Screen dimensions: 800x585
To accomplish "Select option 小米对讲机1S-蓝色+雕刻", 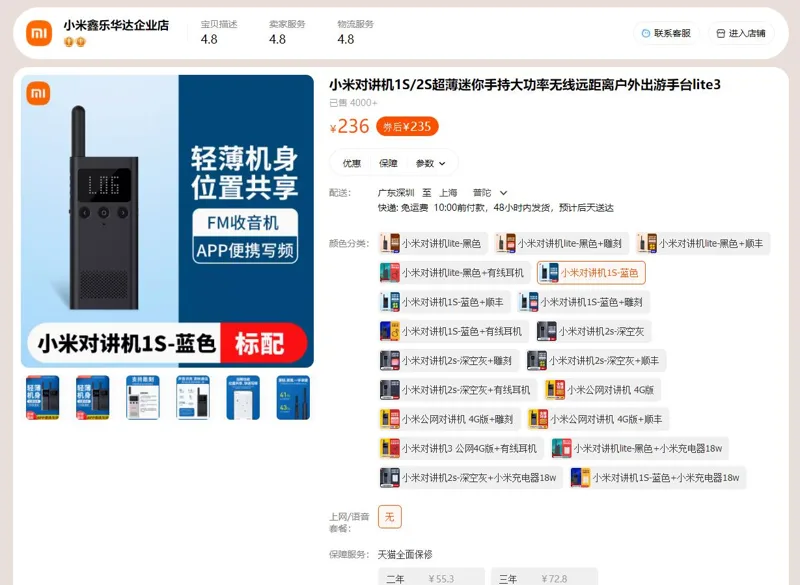I will pos(583,302).
